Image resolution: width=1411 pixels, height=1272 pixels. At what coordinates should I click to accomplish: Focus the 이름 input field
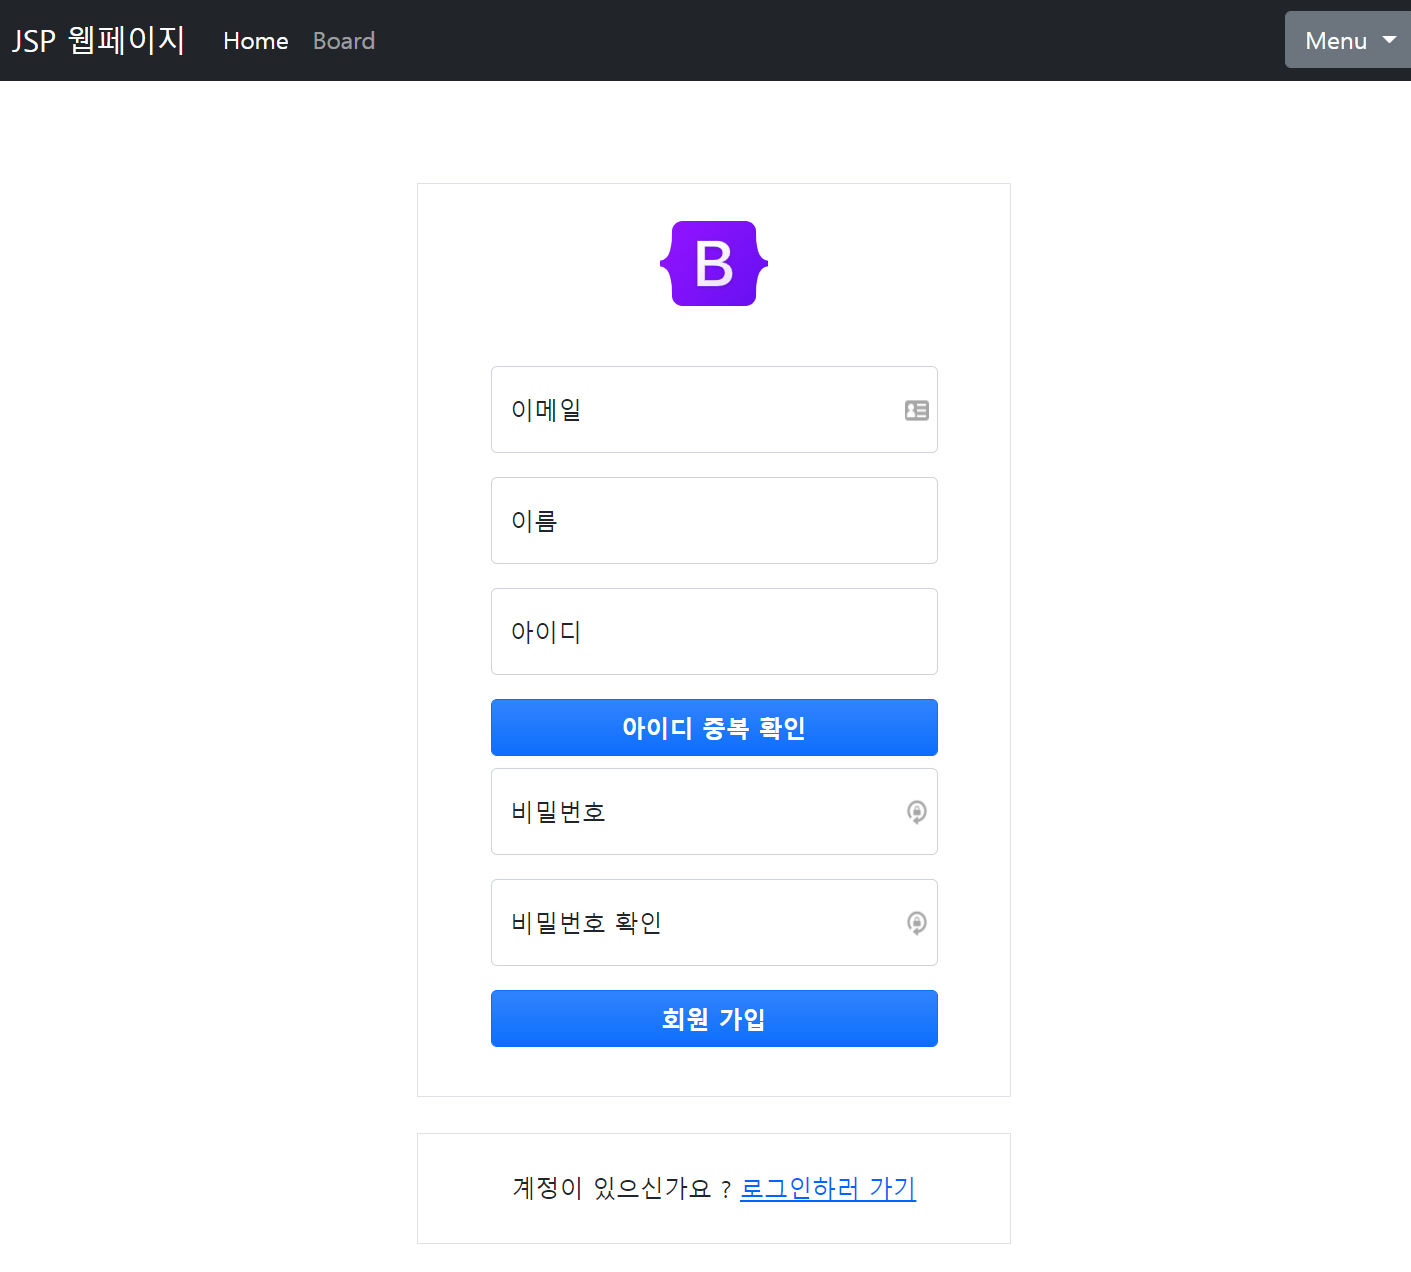pos(714,521)
